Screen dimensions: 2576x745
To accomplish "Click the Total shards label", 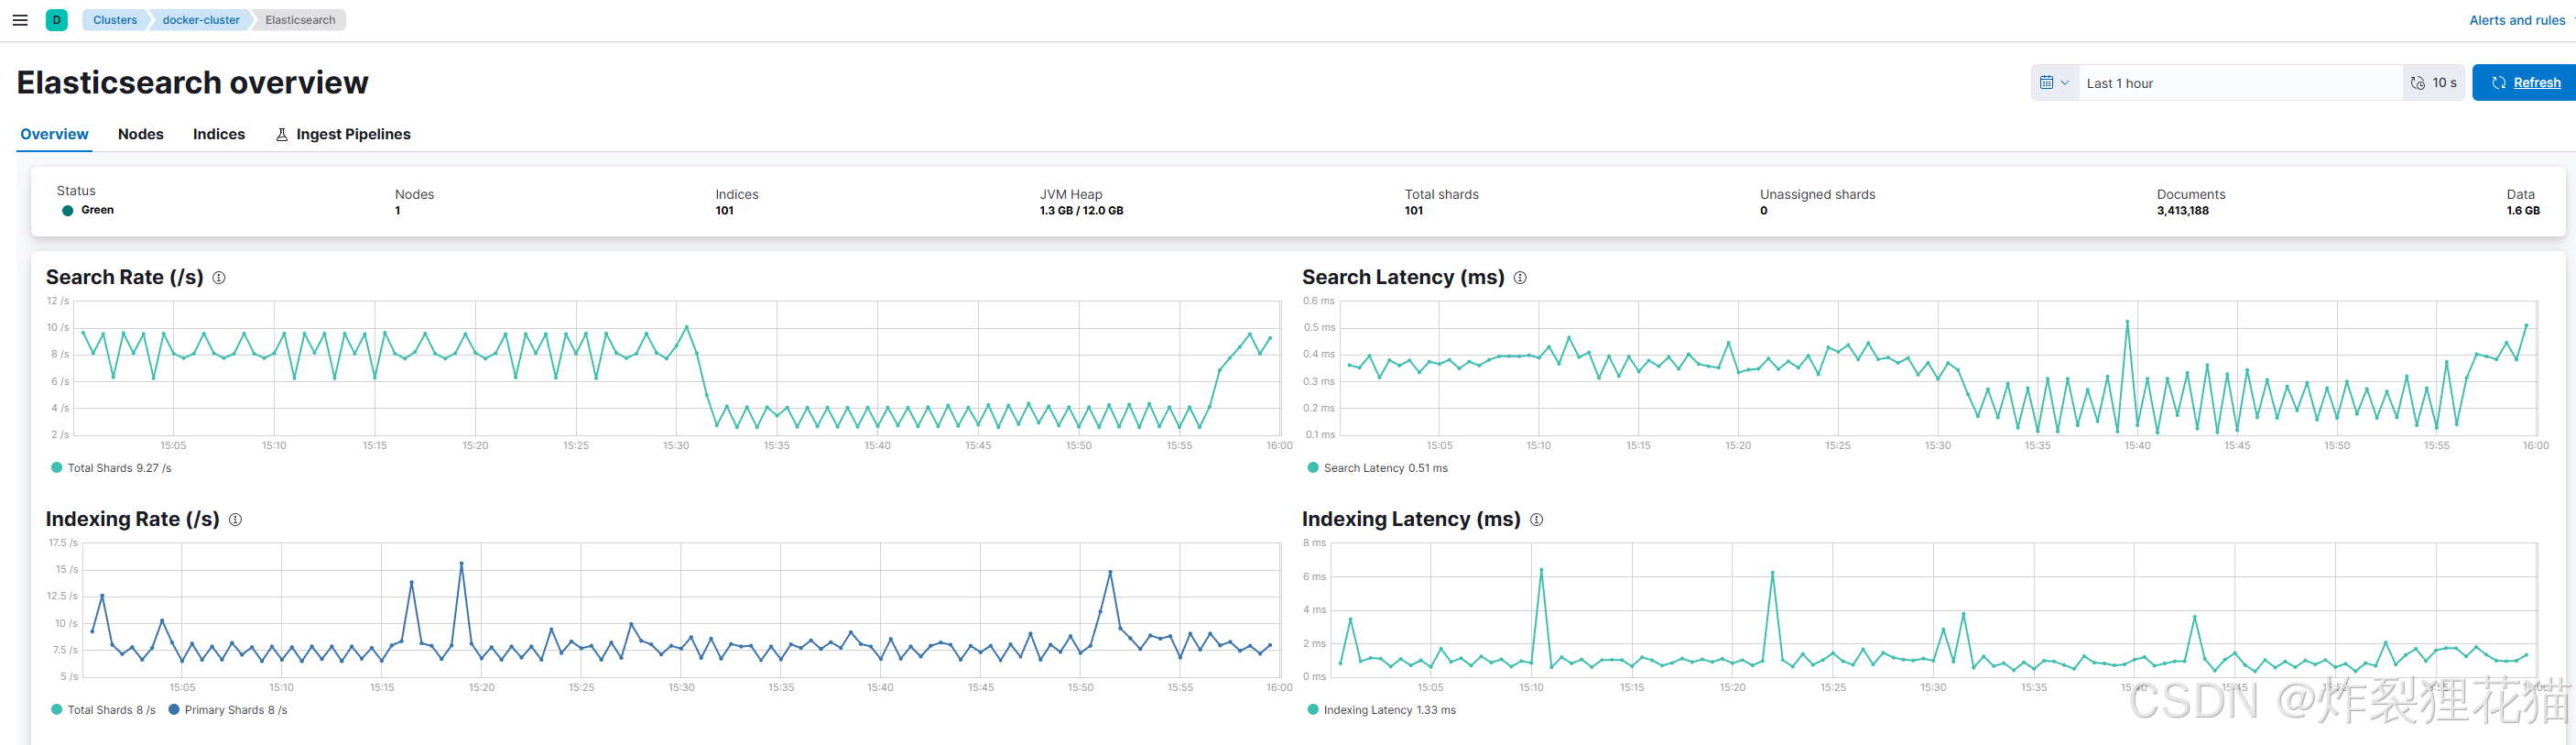I will [x=1441, y=194].
